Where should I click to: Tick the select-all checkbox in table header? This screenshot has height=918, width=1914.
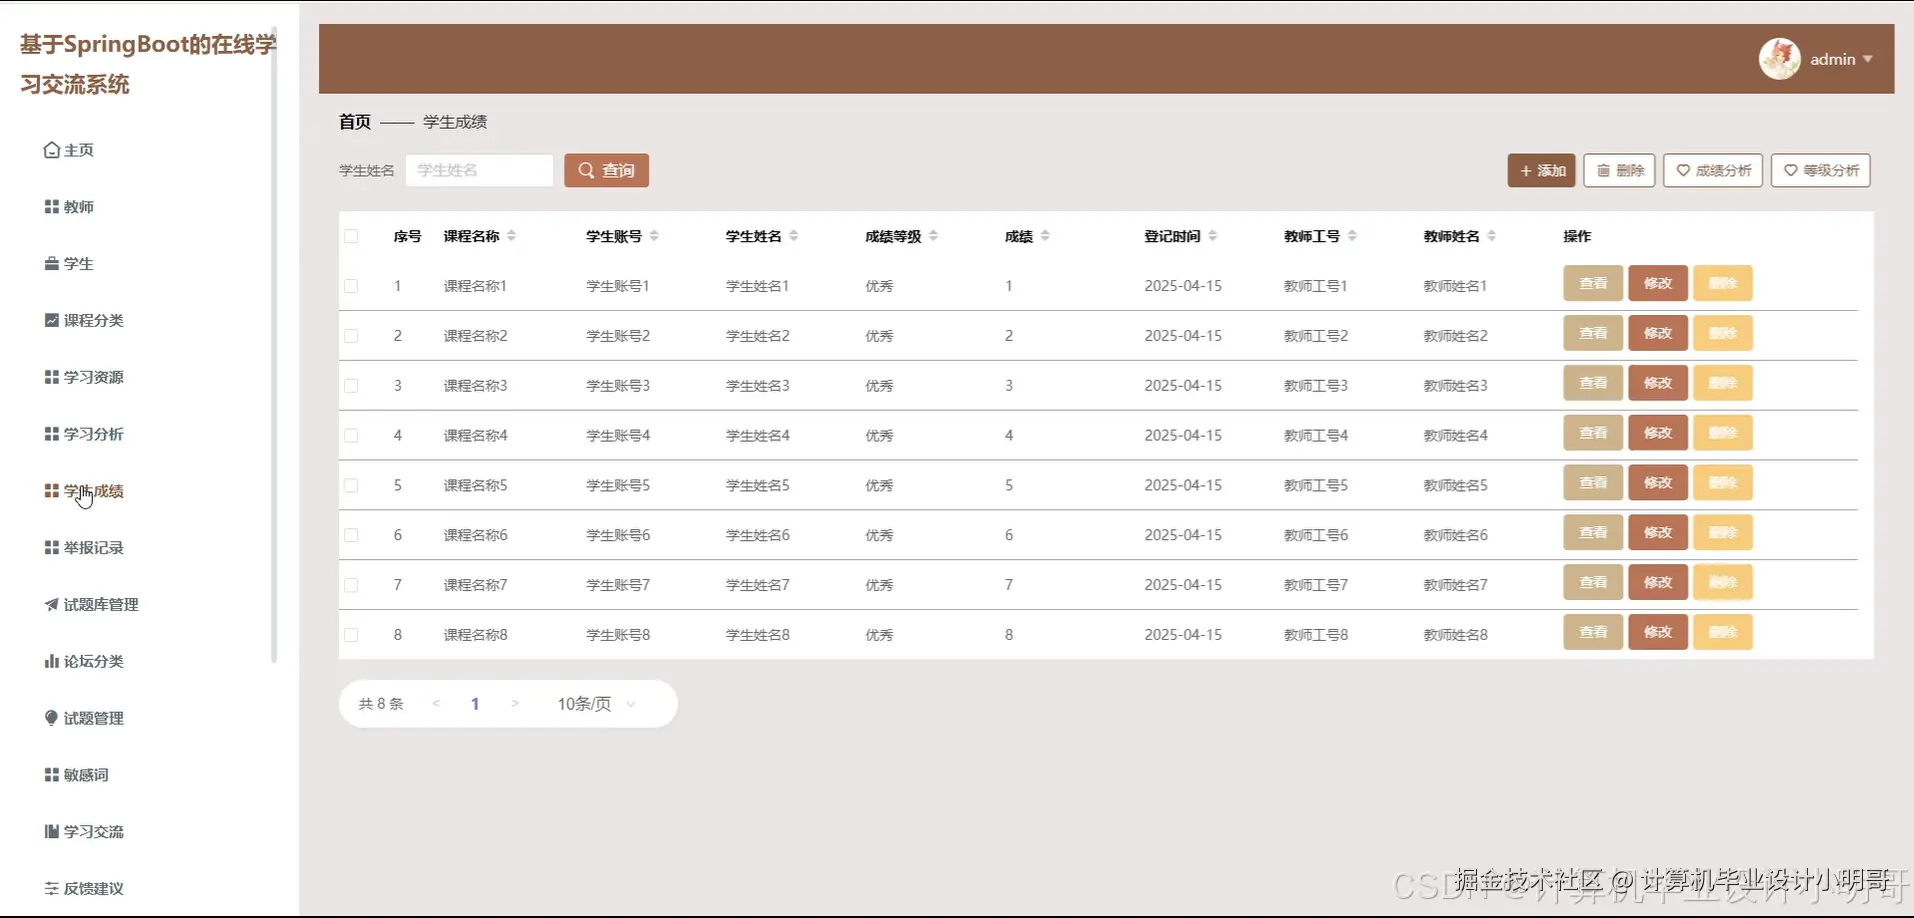pos(351,236)
